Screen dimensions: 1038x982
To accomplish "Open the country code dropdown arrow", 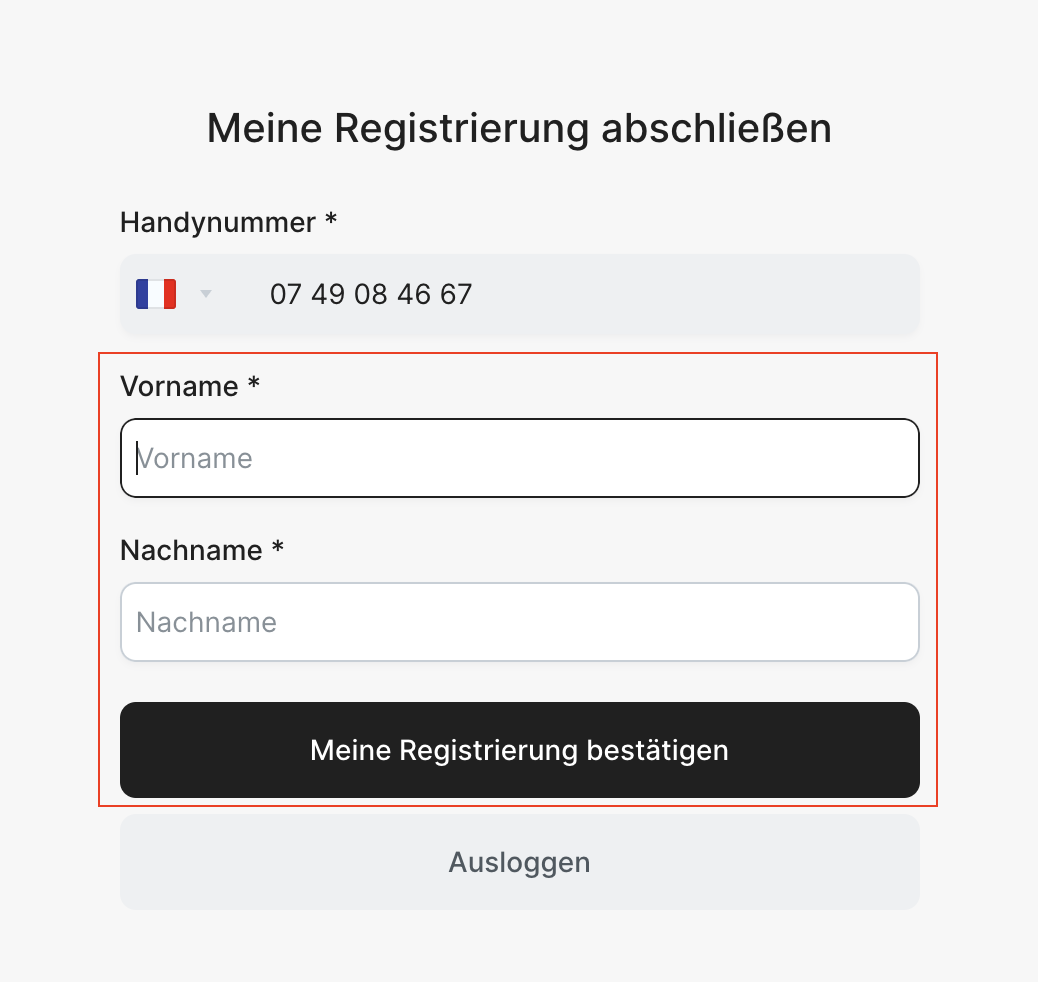I will 206,294.
